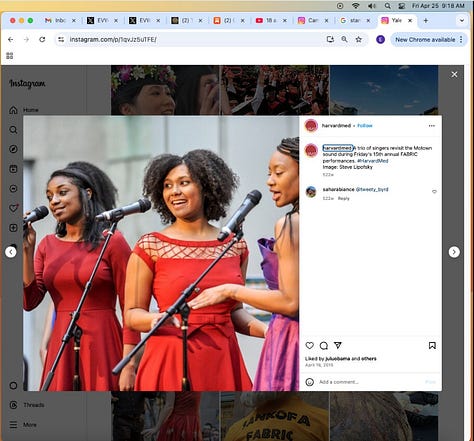This screenshot has width=474, height=441.
Task: Click the address bar URL
Action: coord(113,40)
